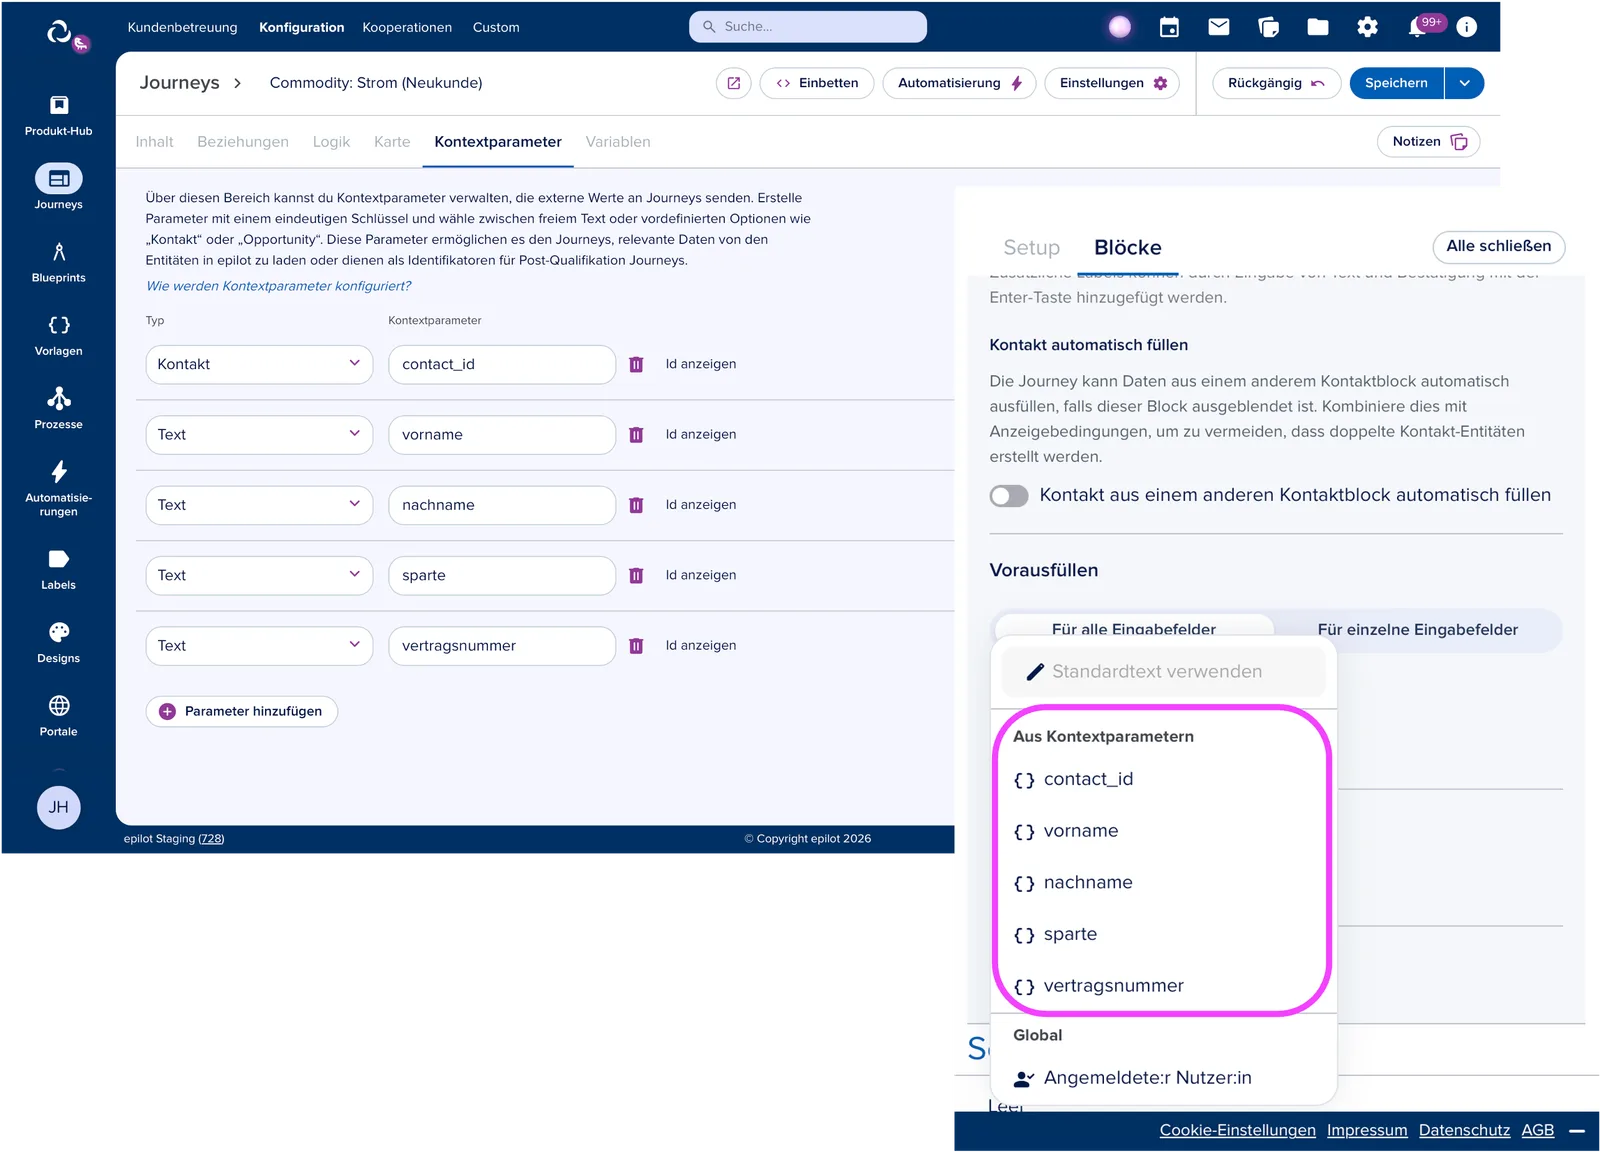
Task: Open the Kooperationen menu
Action: tap(407, 27)
